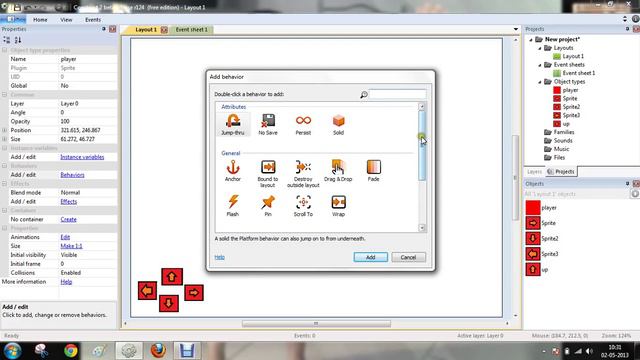Switch to the Layers panel tab
Image resolution: width=640 pixels, height=360 pixels.
(534, 172)
